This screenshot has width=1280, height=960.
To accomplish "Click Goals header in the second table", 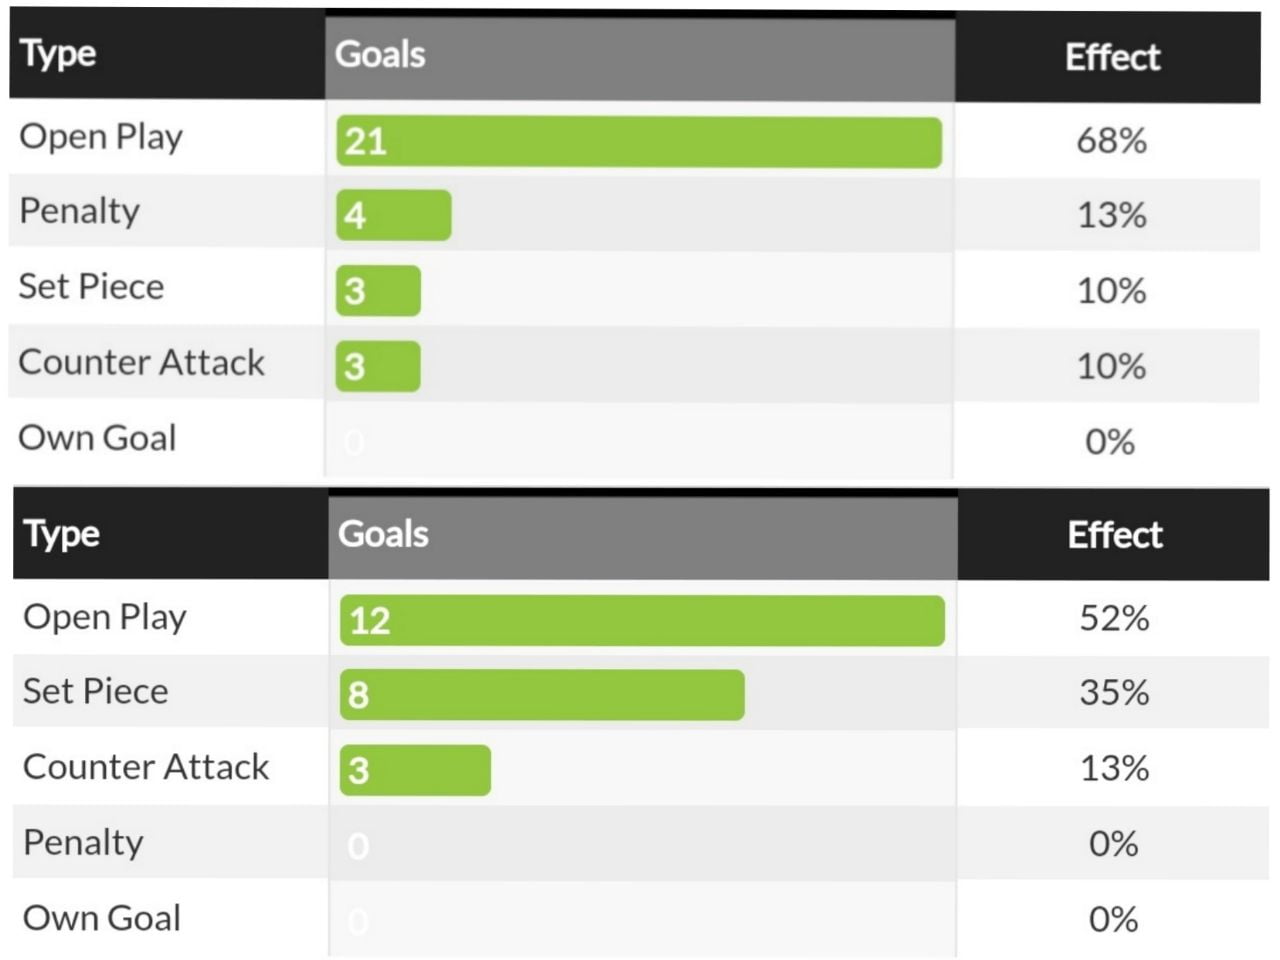I will [383, 535].
